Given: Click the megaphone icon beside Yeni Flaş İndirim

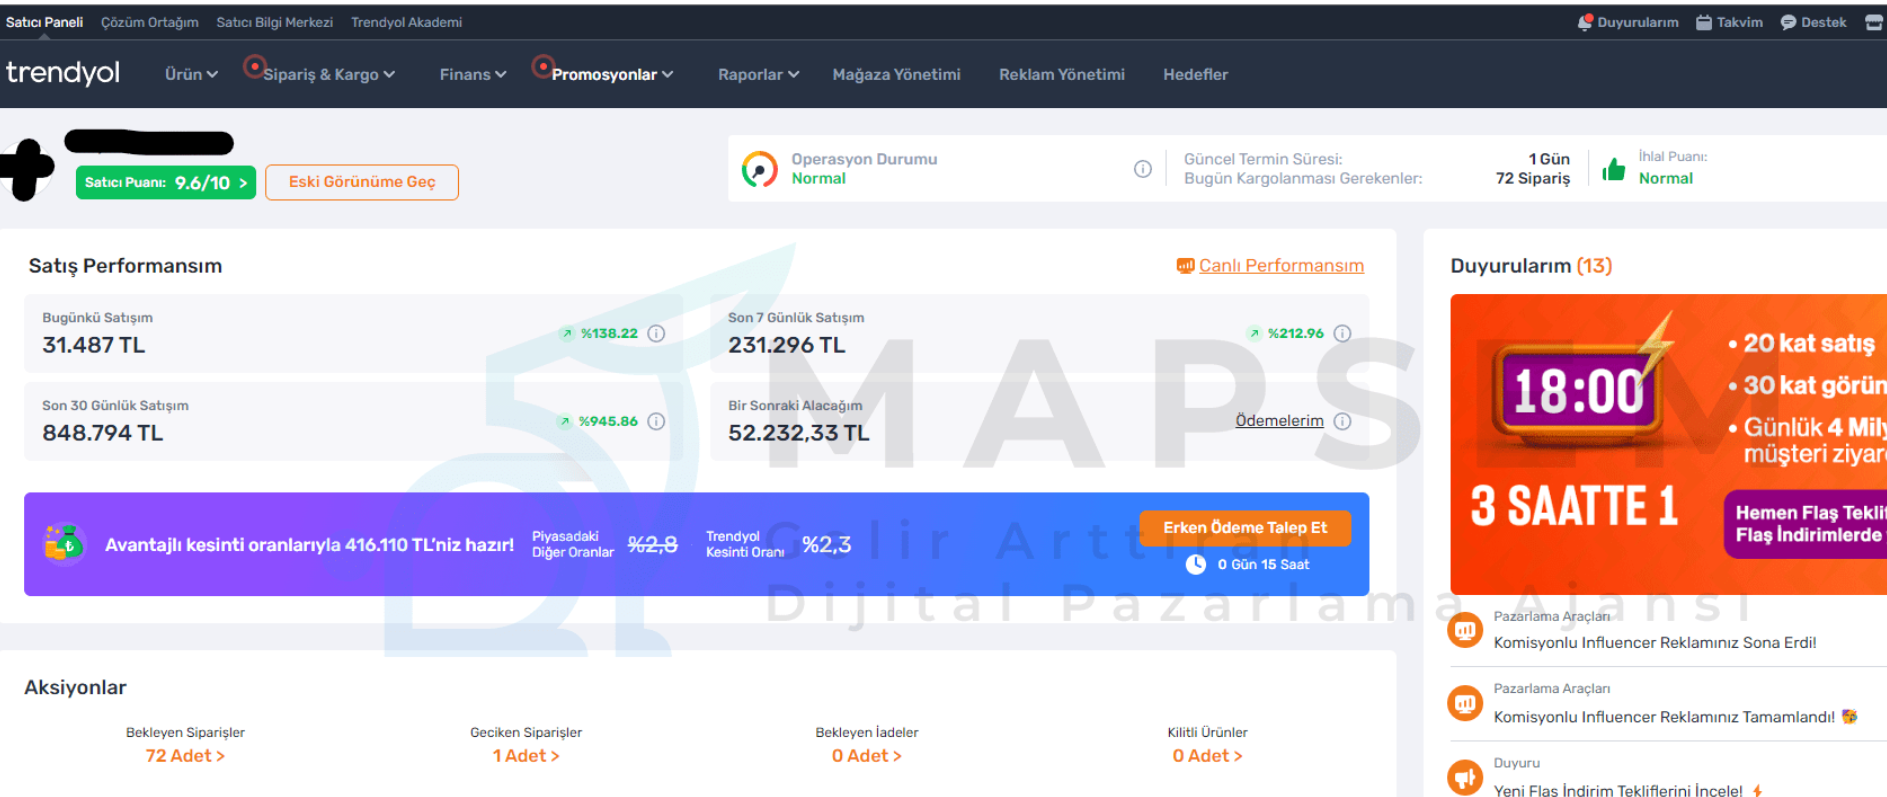Looking at the screenshot, I should [1465, 777].
